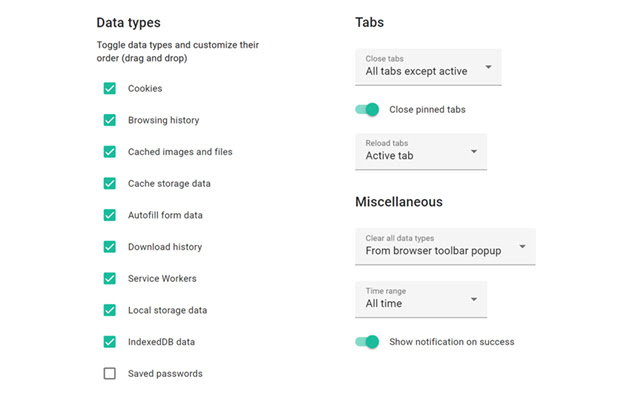
Task: Toggle the Service Workers checkbox
Action: click(110, 278)
